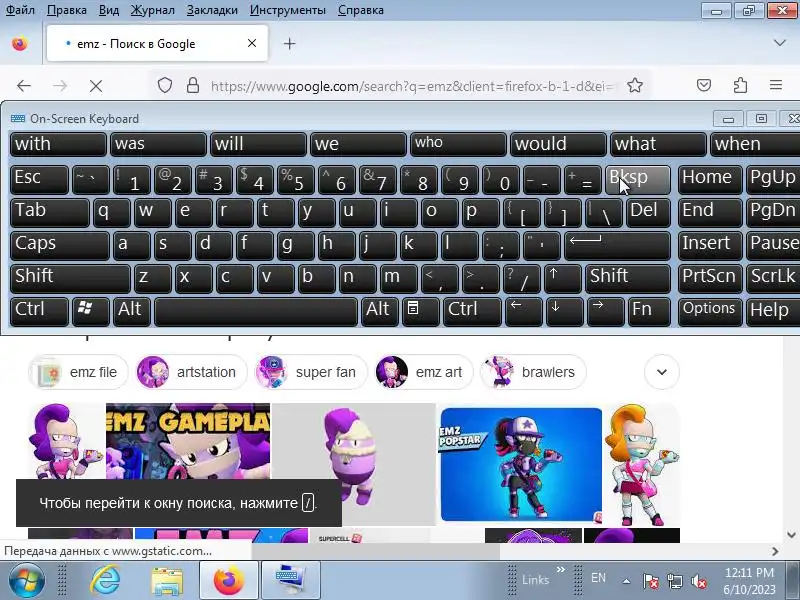Stop loading the current page
Screen dimensions: 800x600
point(95,86)
